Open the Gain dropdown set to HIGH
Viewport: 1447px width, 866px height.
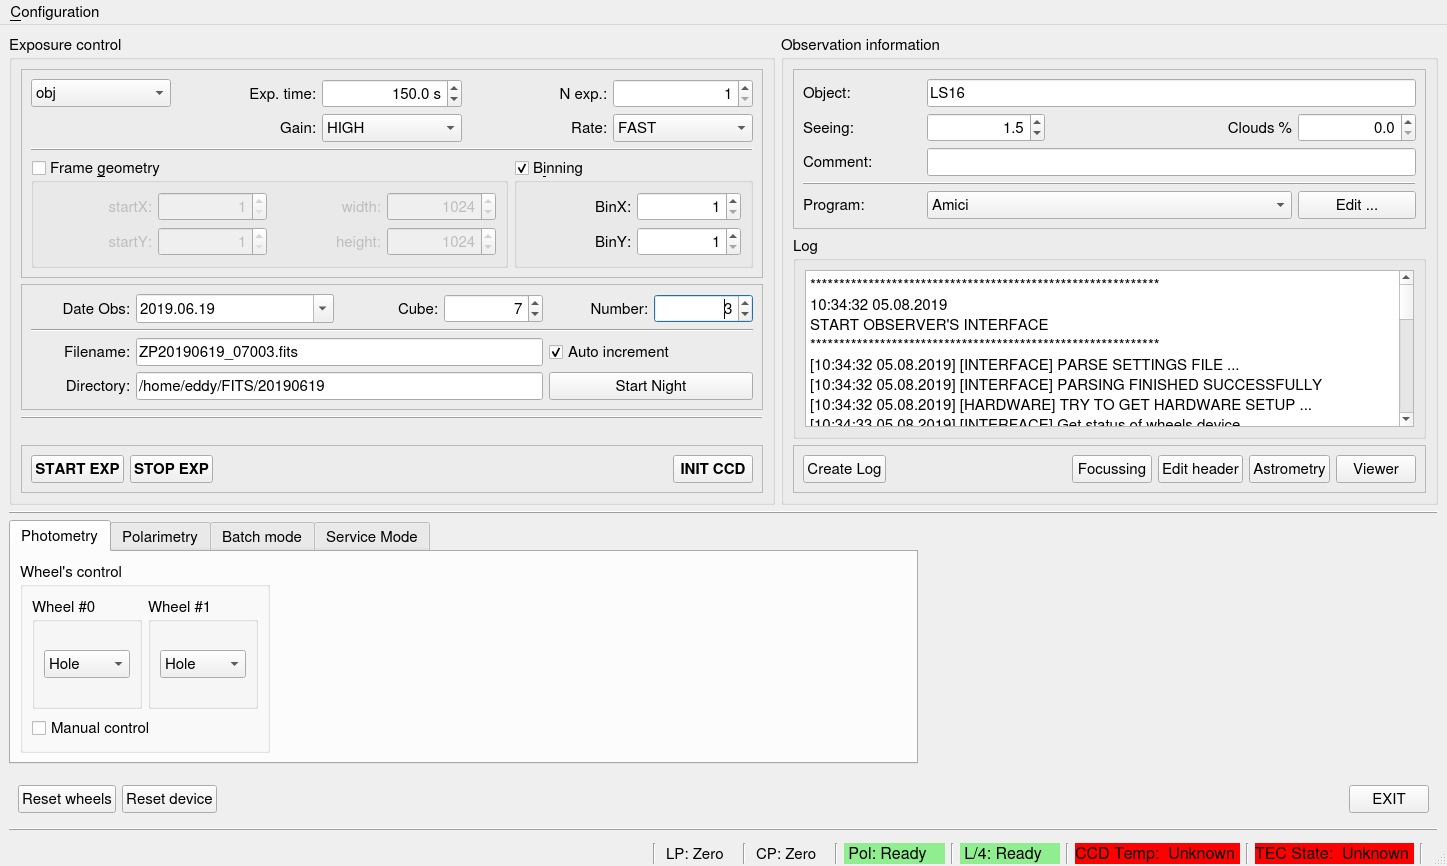(391, 128)
